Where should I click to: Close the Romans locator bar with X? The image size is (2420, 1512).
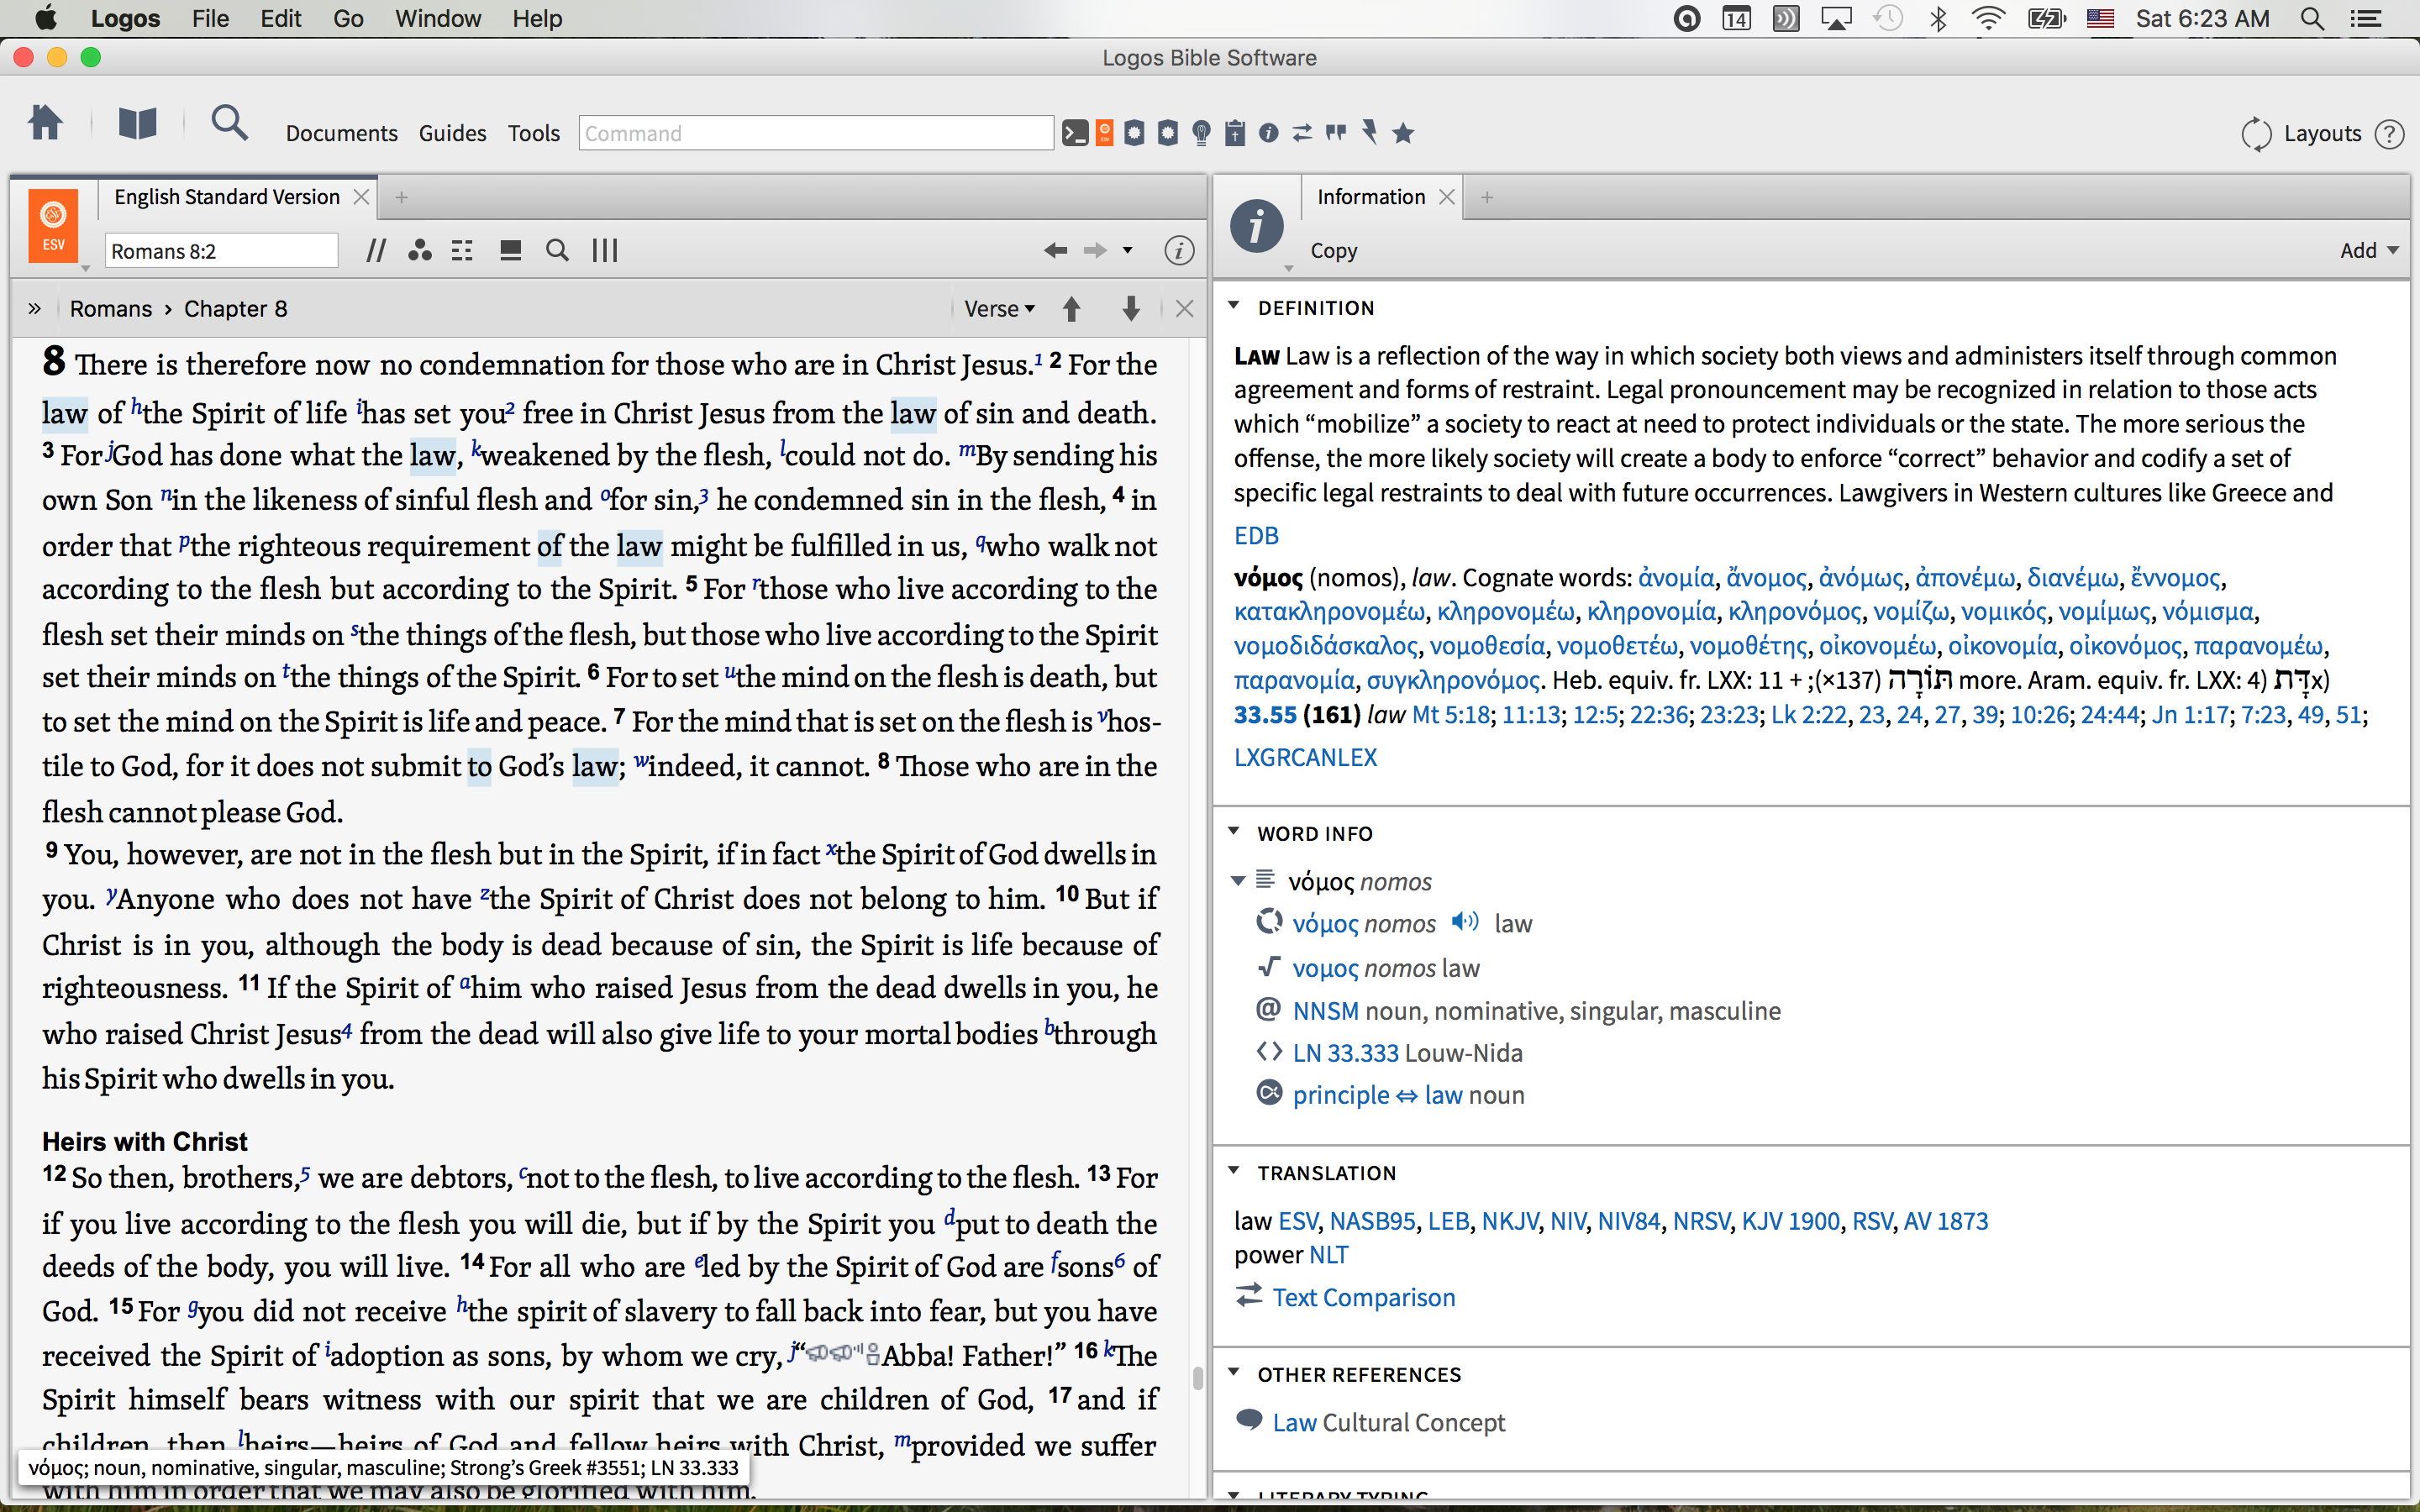(x=1184, y=309)
